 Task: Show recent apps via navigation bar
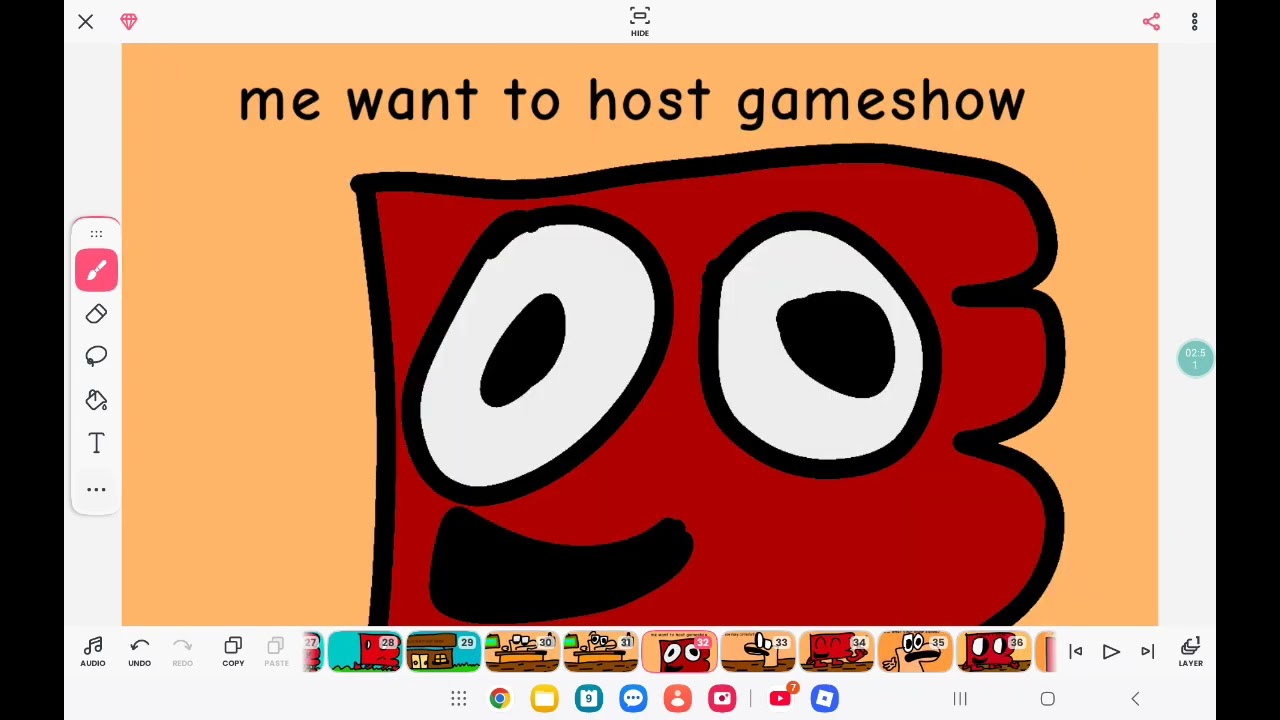(960, 699)
